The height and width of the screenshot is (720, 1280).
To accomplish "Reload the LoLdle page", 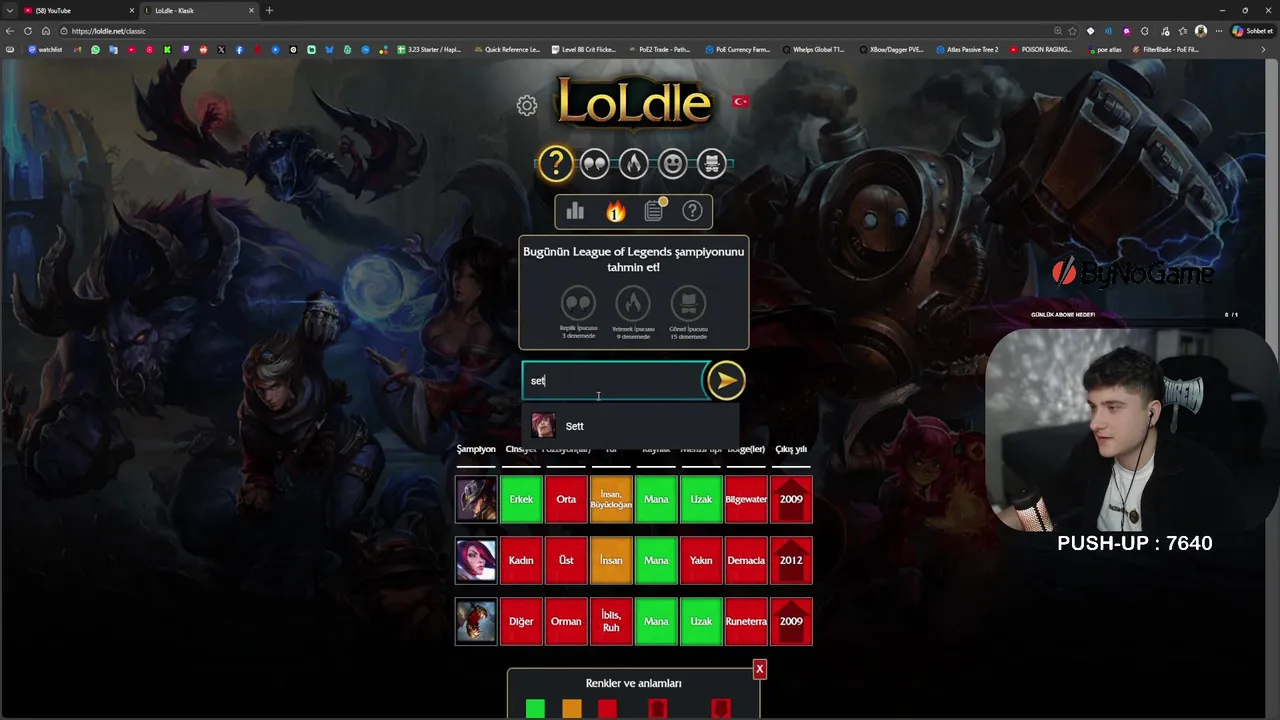I will pyautogui.click(x=28, y=31).
